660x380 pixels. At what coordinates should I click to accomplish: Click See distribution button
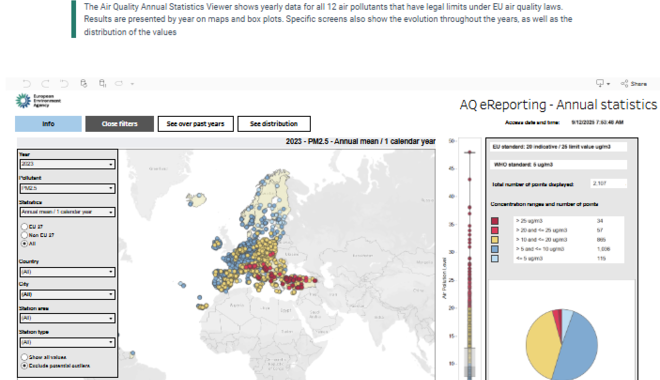pyautogui.click(x=274, y=124)
